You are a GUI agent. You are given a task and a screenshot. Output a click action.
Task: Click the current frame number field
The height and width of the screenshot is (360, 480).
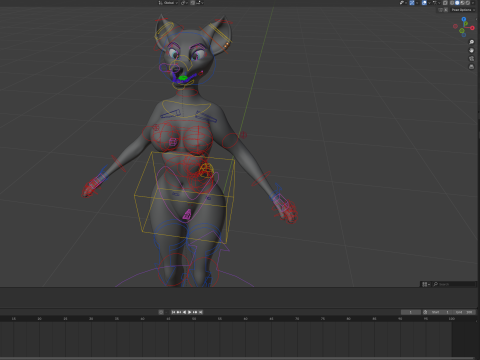[x=411, y=312]
